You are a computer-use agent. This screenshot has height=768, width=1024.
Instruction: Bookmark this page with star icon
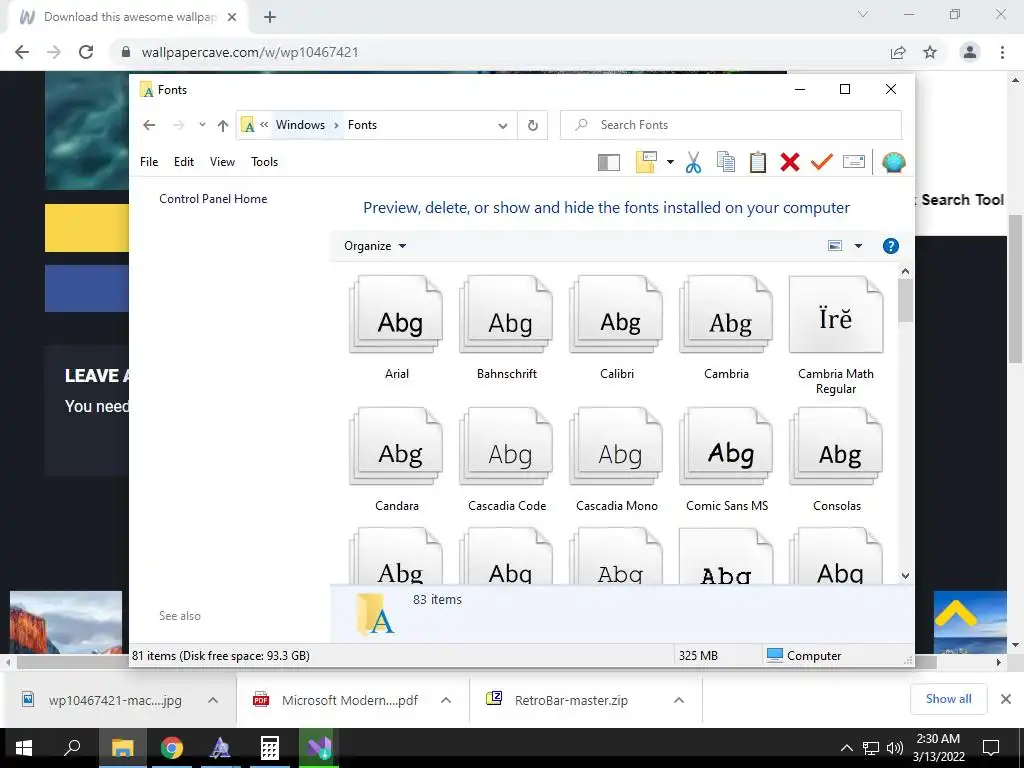[930, 52]
